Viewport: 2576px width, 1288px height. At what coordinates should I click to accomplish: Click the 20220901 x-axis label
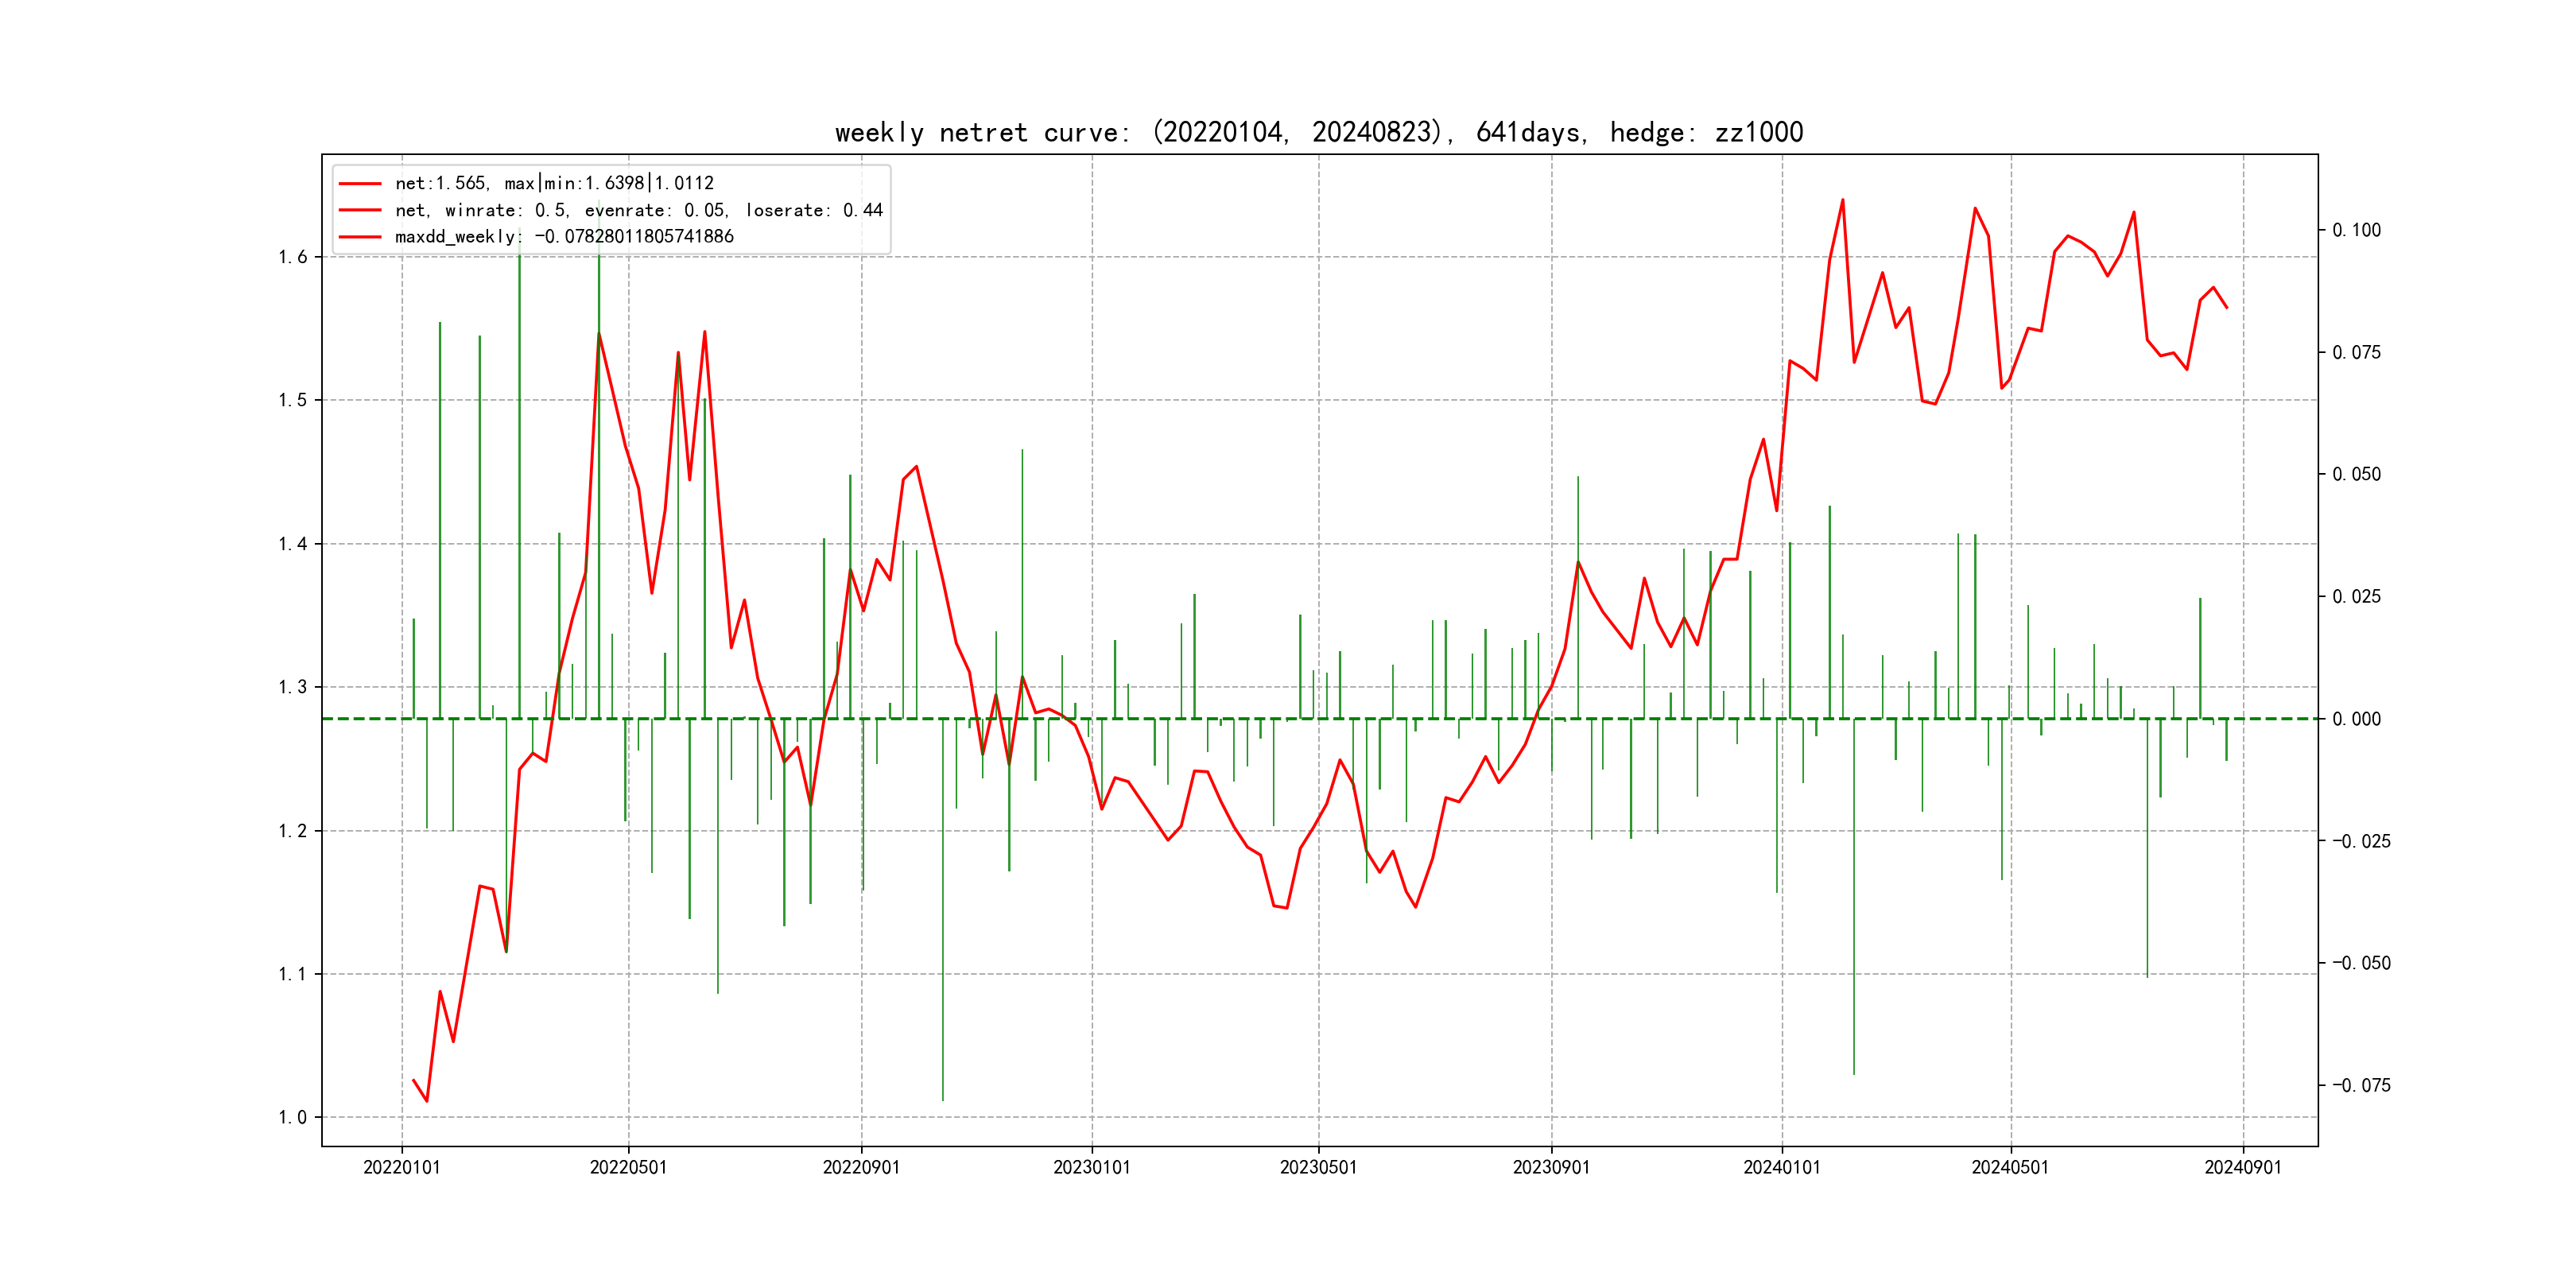(861, 1167)
